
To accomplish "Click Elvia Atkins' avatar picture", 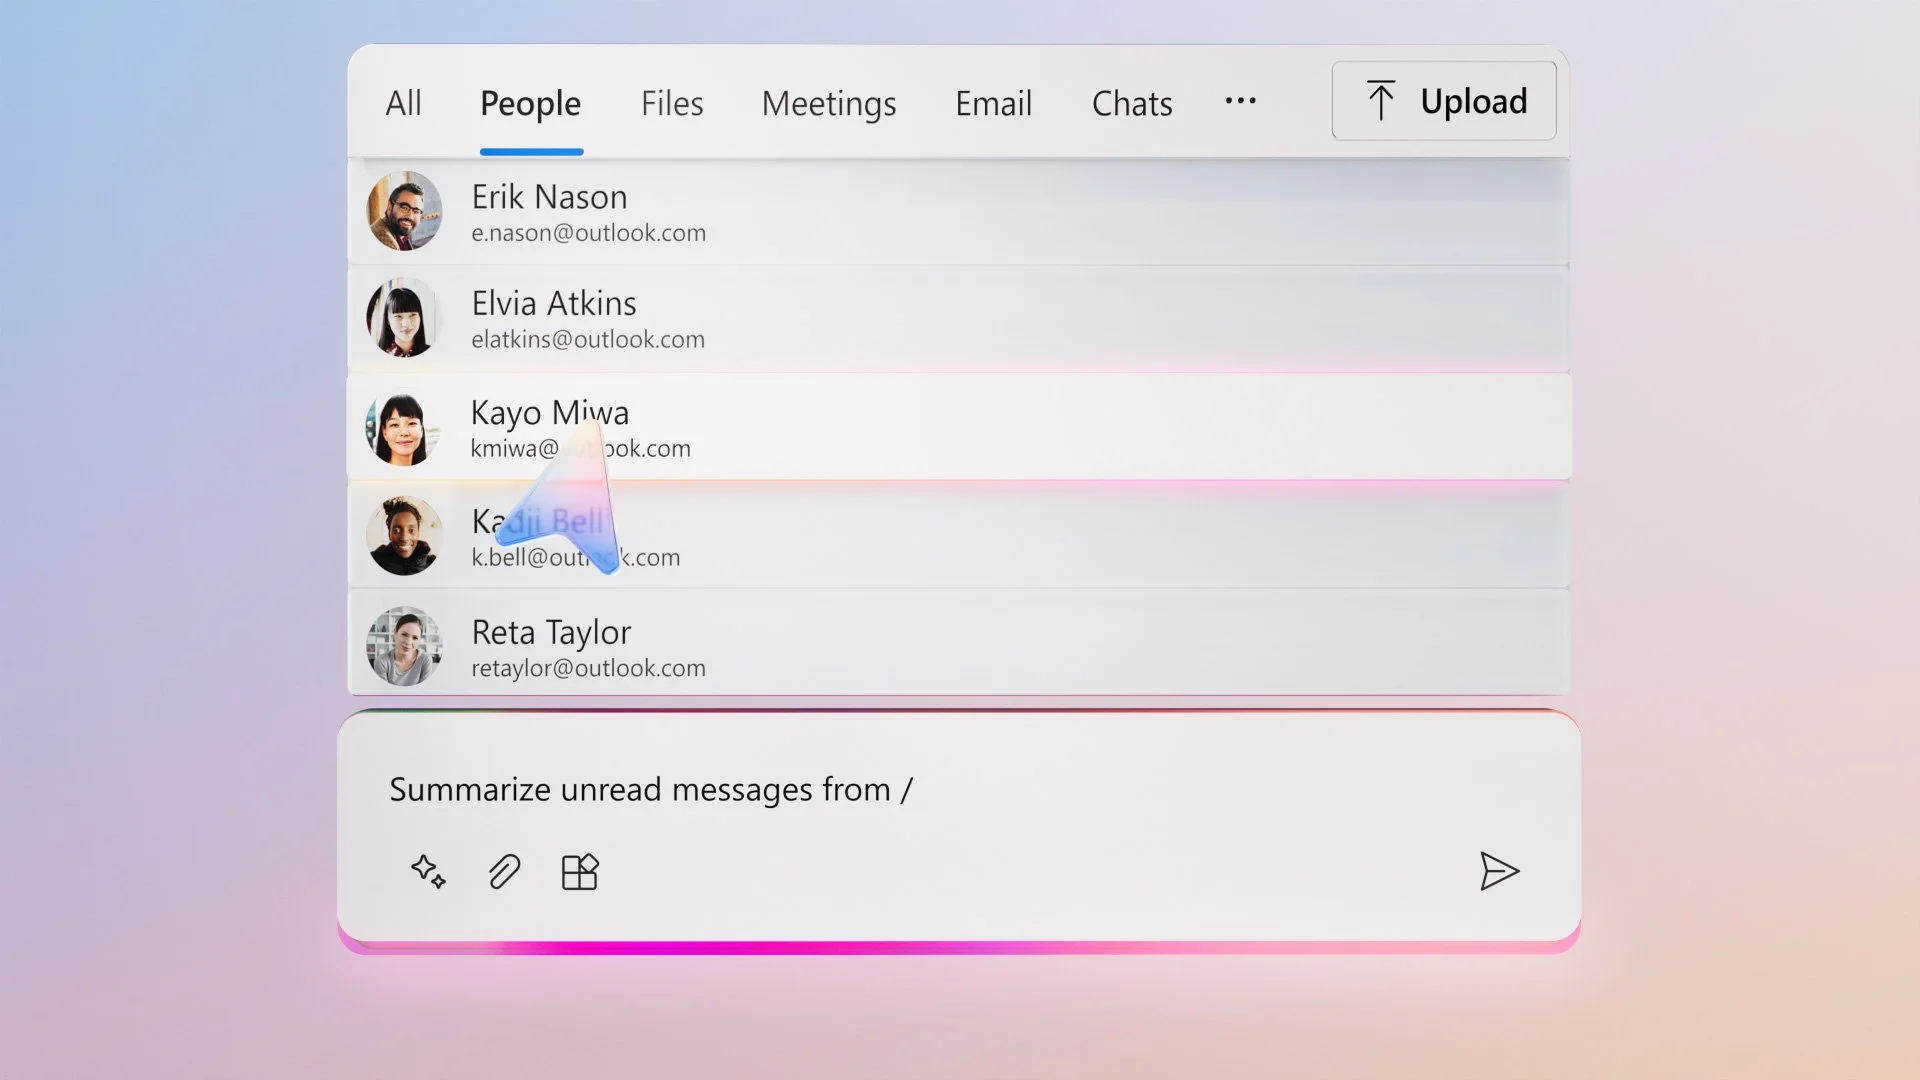I will (x=404, y=319).
